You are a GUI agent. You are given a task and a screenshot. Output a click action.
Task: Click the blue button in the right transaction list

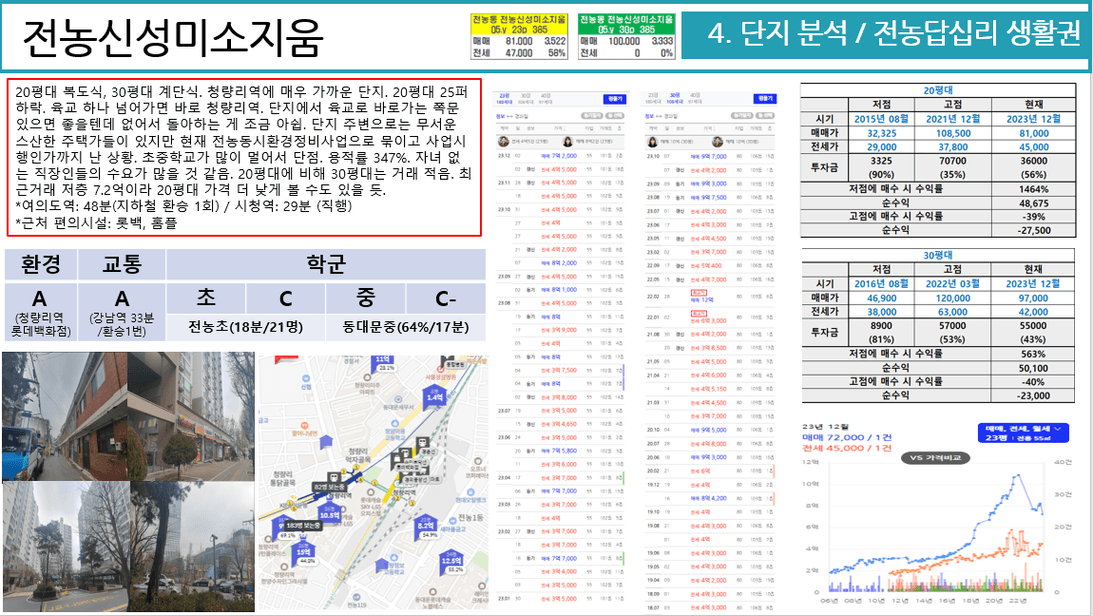tap(765, 99)
